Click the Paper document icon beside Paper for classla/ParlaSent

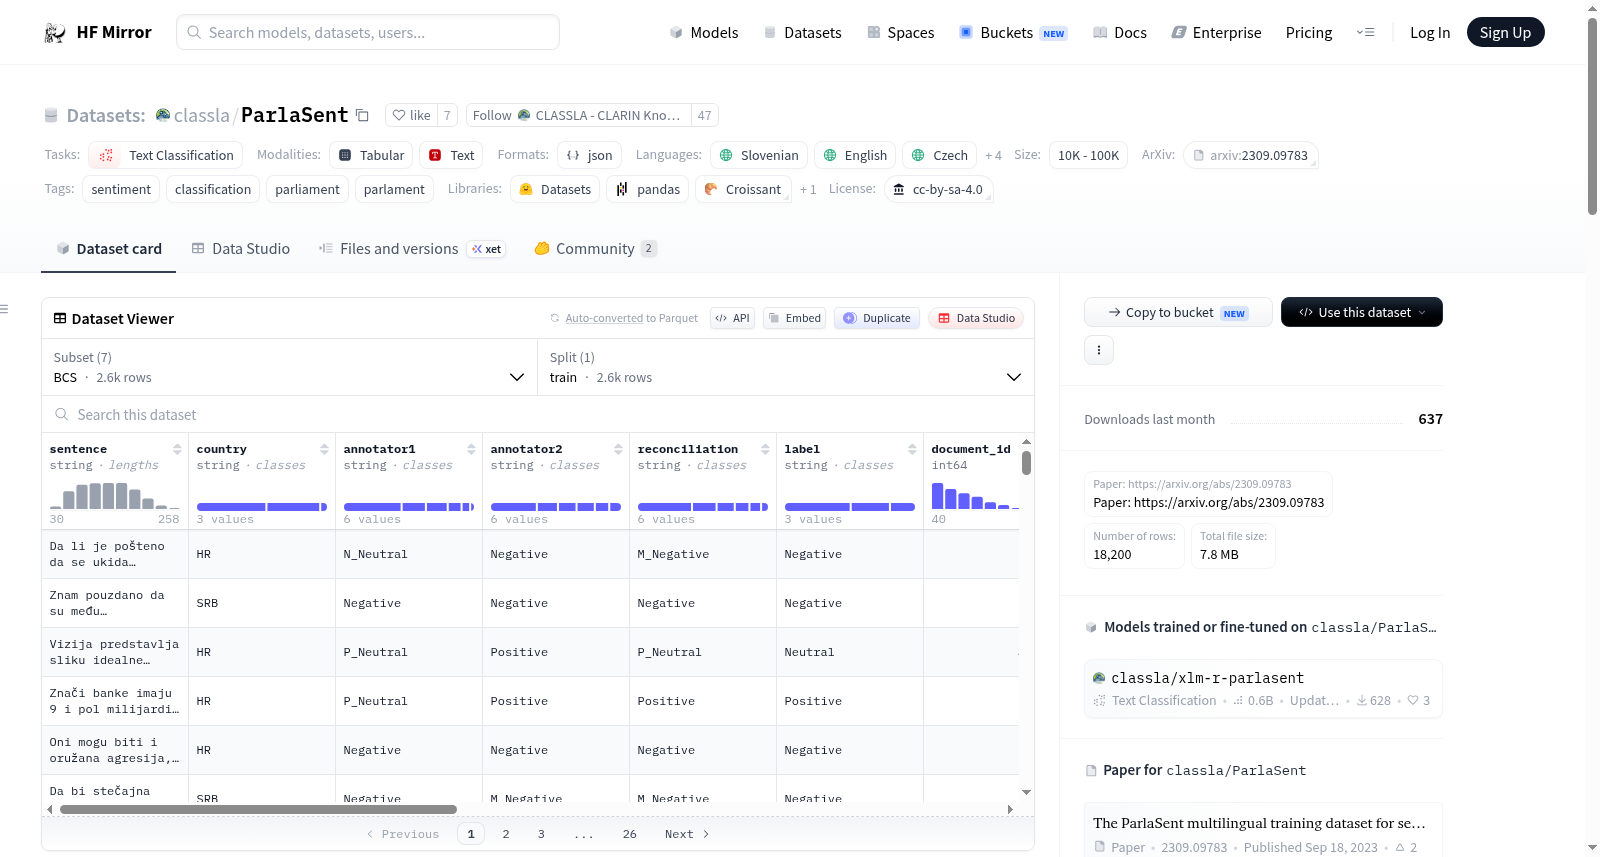[x=1092, y=771]
